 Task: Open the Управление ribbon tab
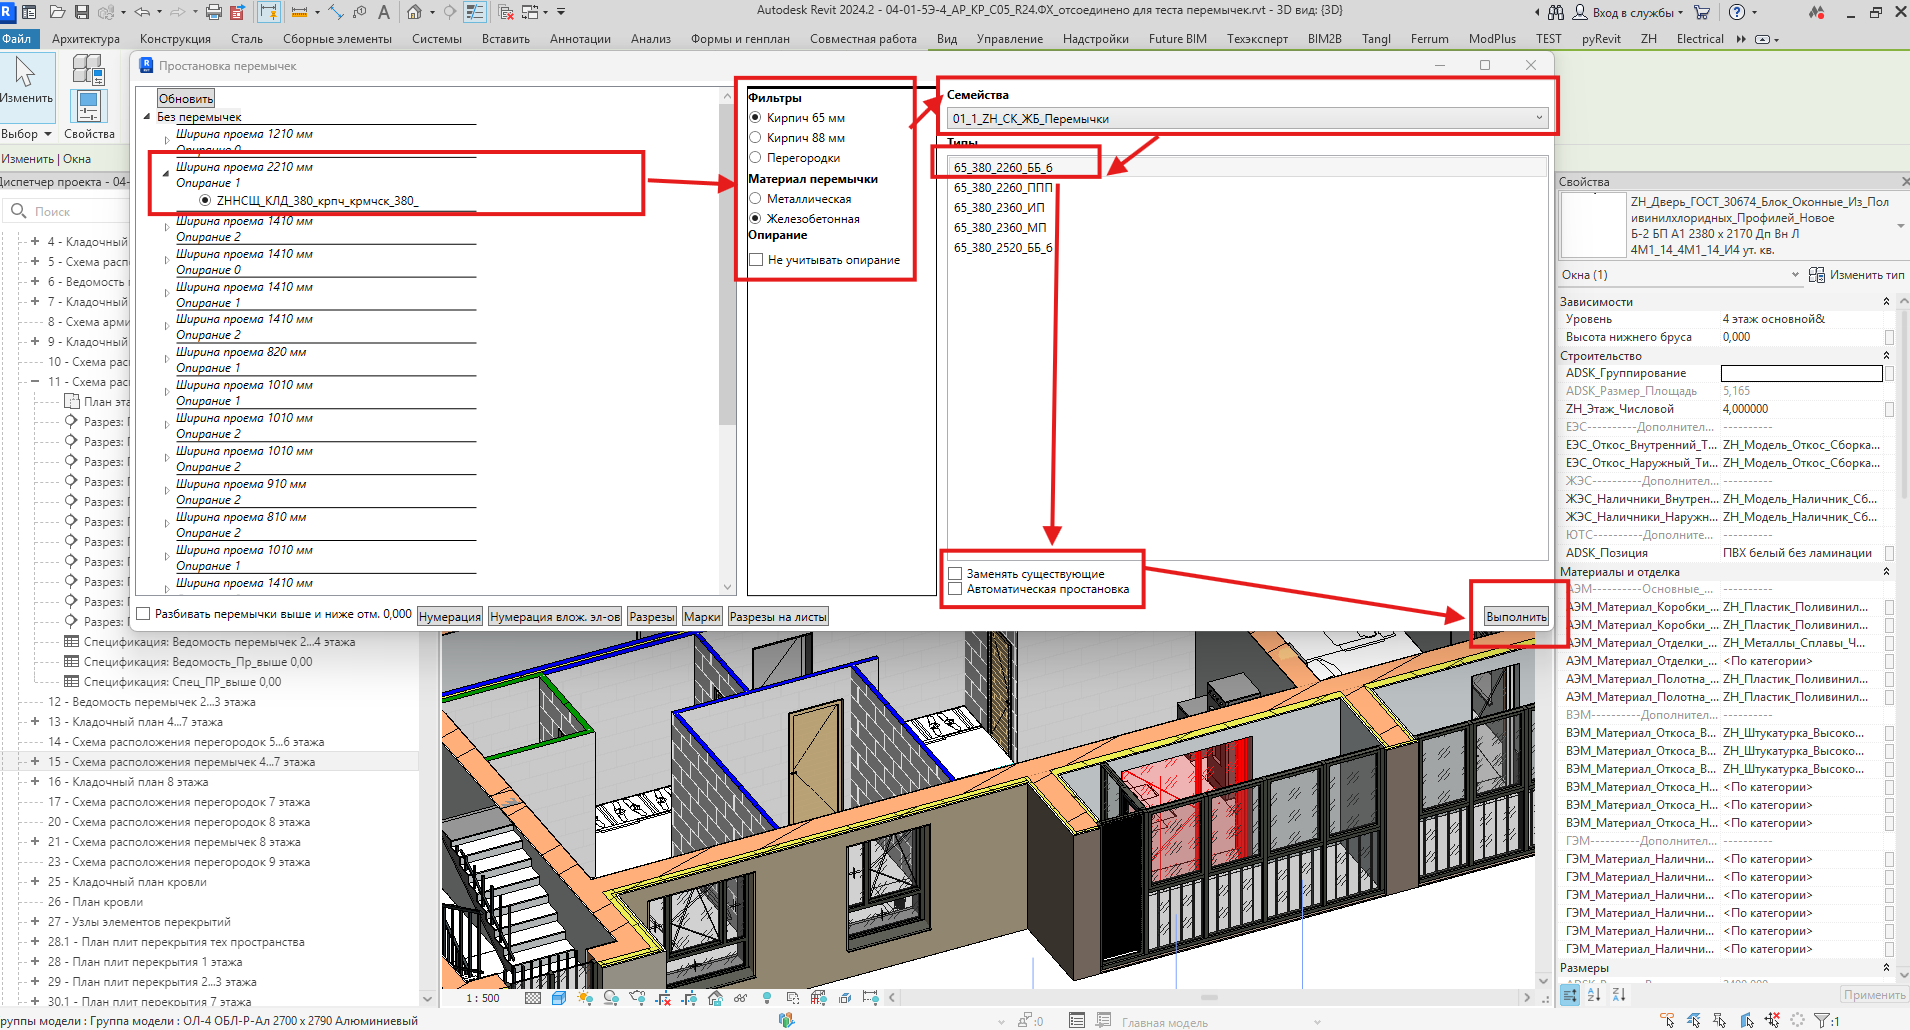[1009, 39]
